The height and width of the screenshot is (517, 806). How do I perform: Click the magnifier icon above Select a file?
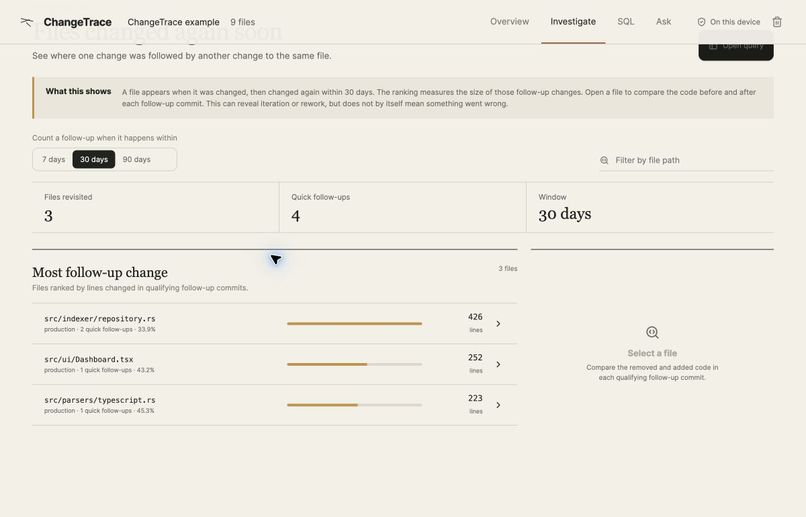point(652,332)
